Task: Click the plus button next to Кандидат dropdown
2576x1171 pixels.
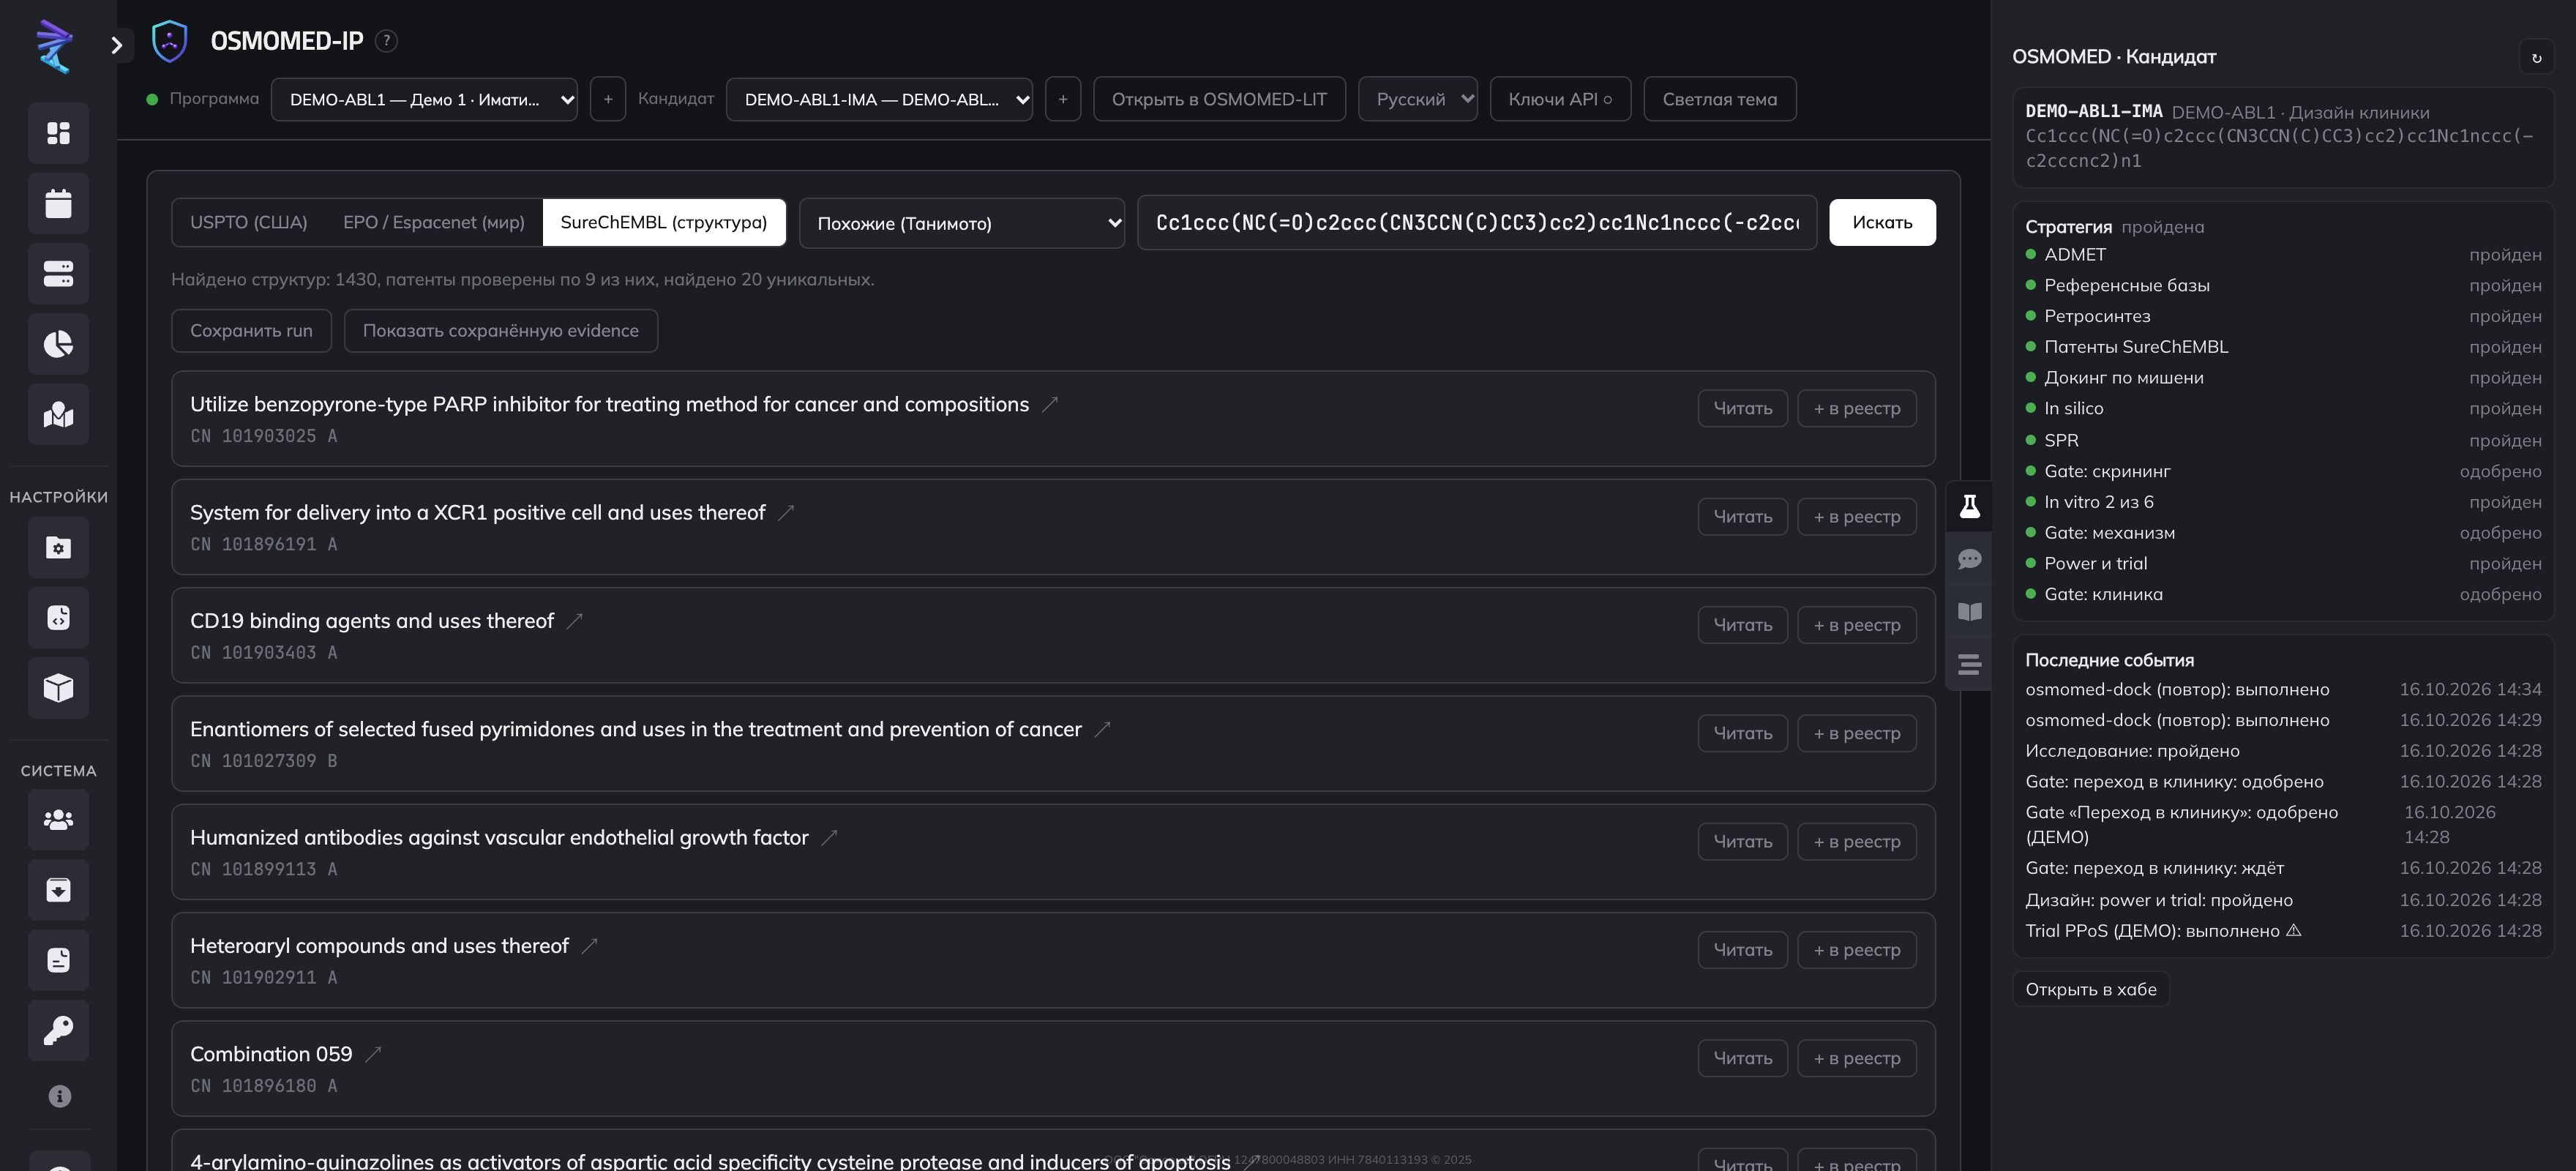Action: [x=1062, y=99]
